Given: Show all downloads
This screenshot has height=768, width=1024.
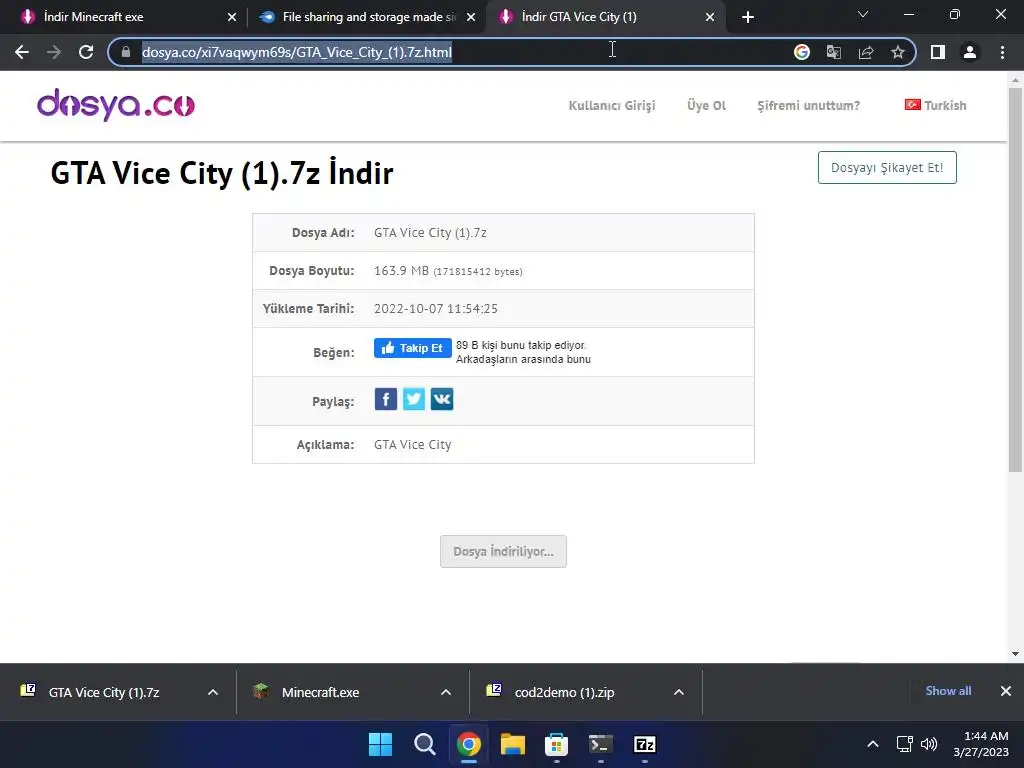Looking at the screenshot, I should click(948, 691).
